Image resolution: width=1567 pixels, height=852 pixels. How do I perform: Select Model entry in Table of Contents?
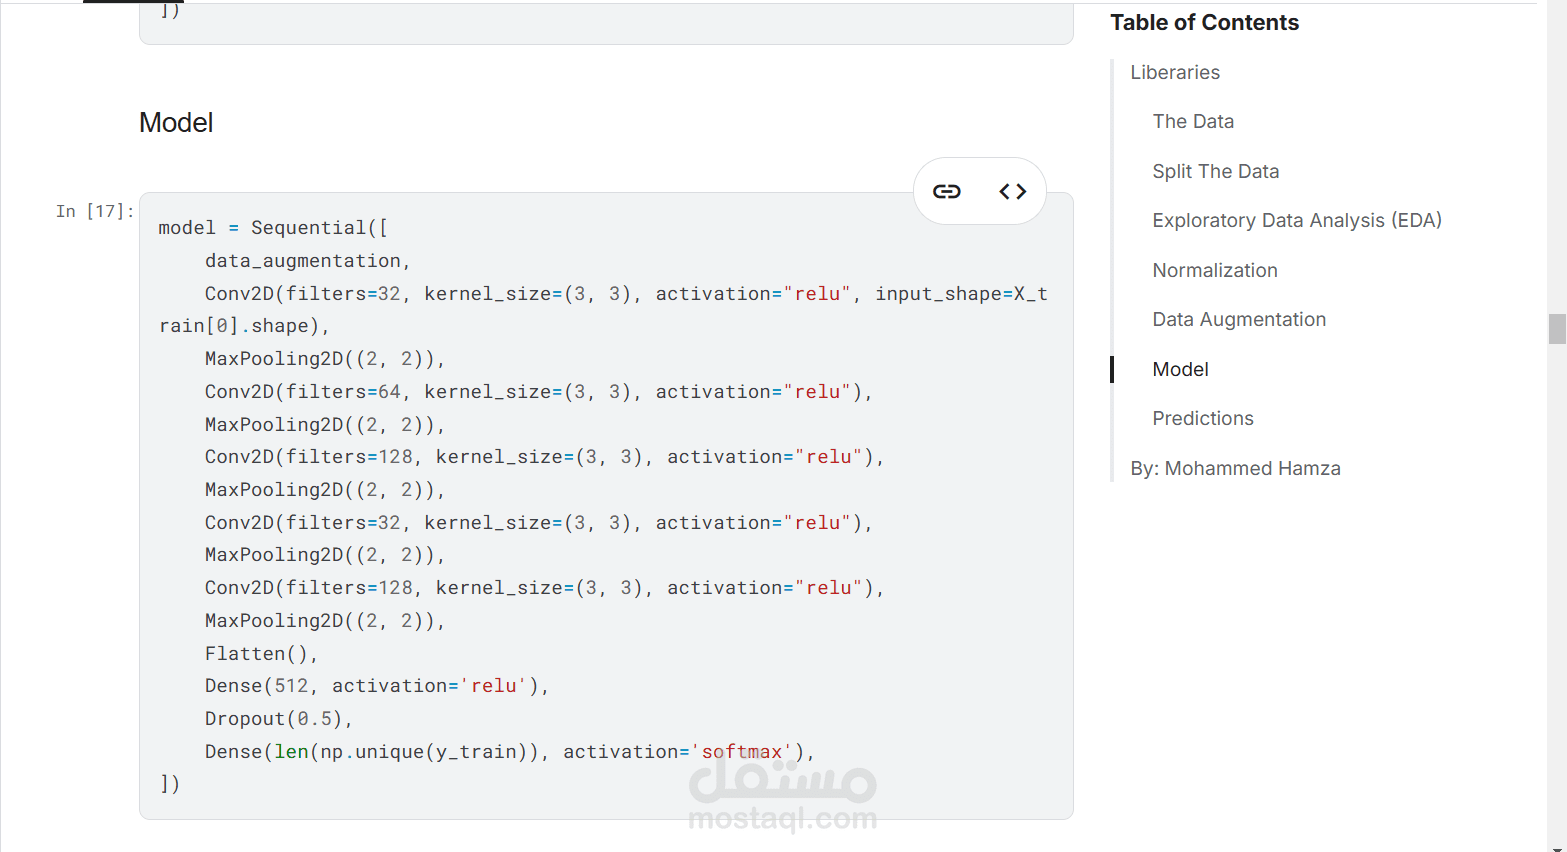1180,369
